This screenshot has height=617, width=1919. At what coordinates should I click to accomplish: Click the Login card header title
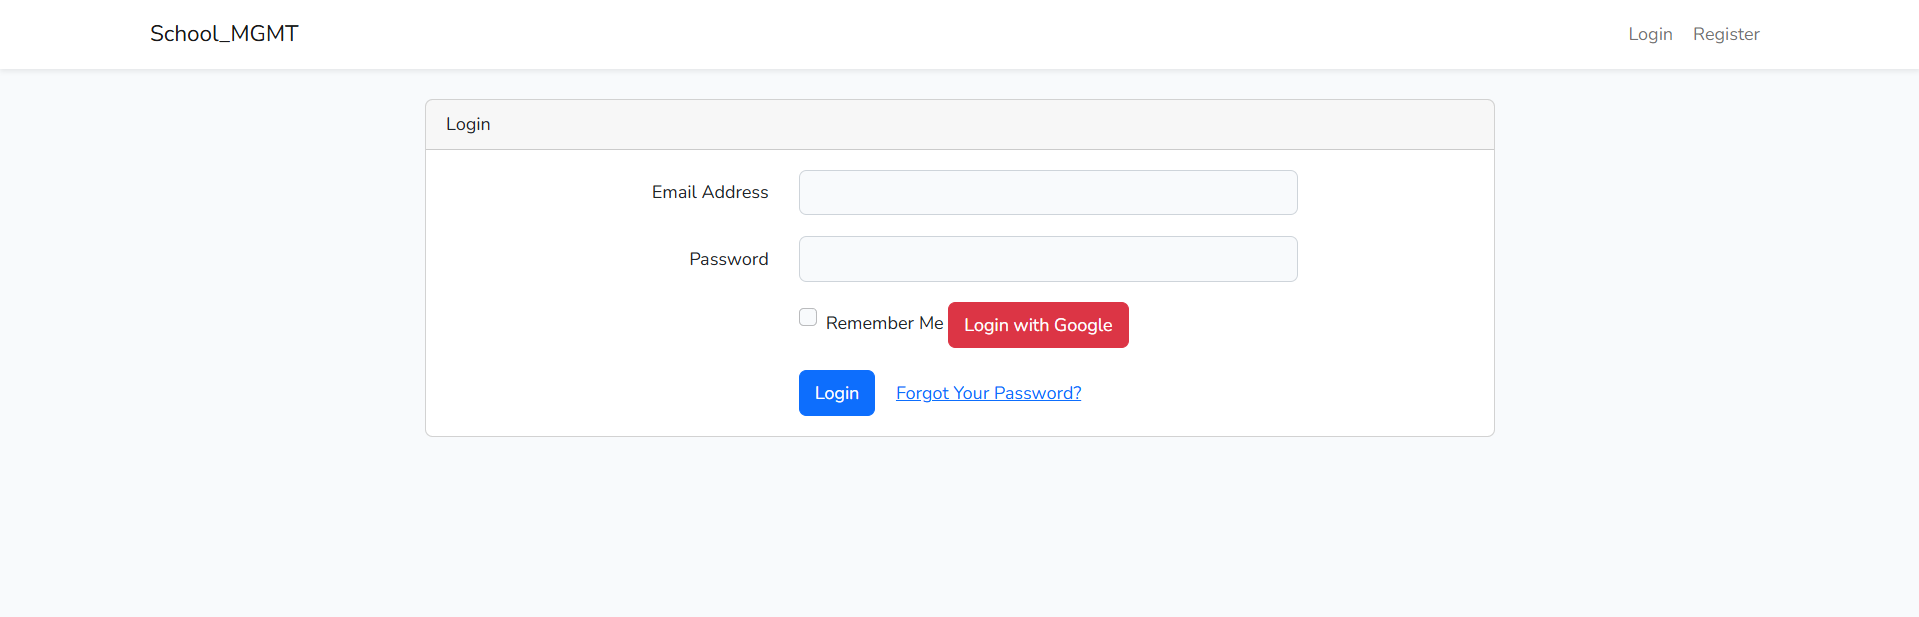pyautogui.click(x=467, y=124)
